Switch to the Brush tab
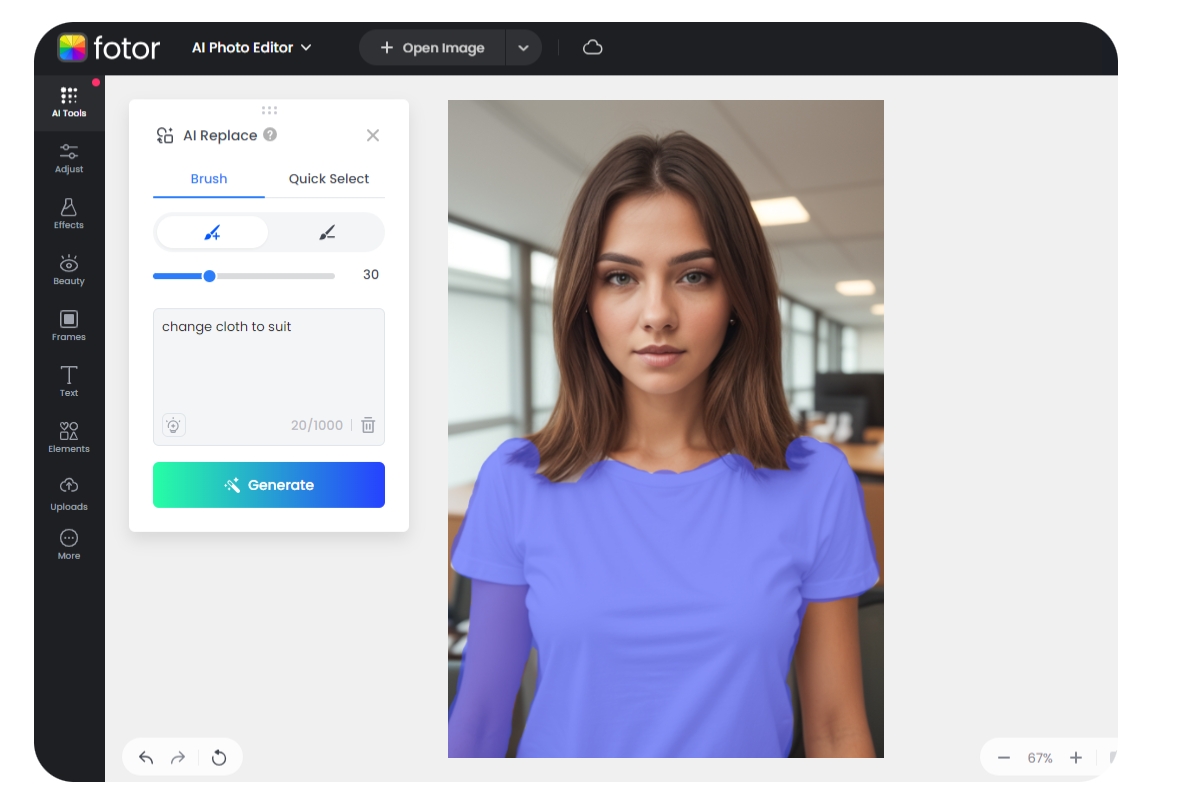The width and height of the screenshot is (1200, 800). tap(209, 179)
